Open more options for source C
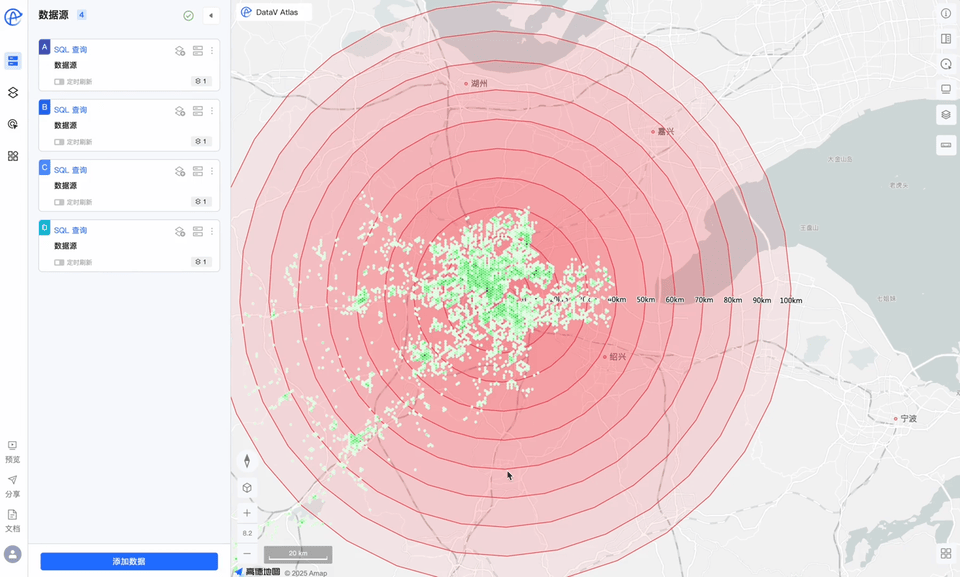Viewport: 960px width, 577px height. click(212, 171)
